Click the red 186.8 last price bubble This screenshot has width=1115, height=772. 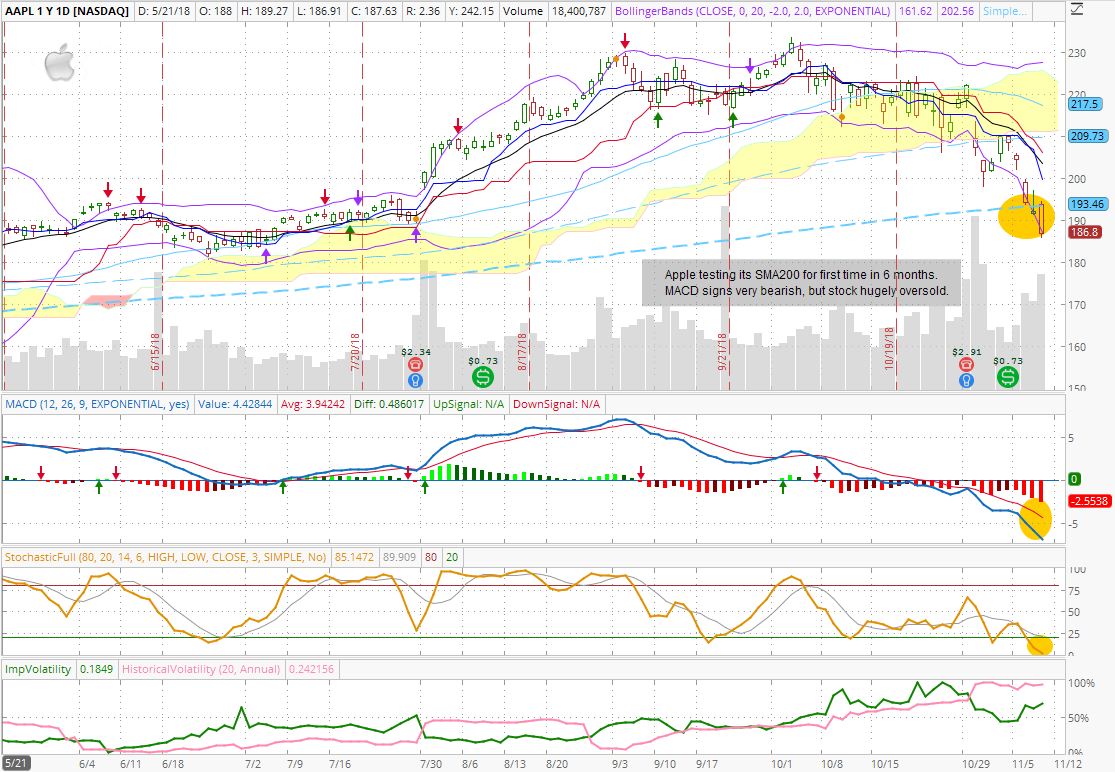[x=1085, y=232]
